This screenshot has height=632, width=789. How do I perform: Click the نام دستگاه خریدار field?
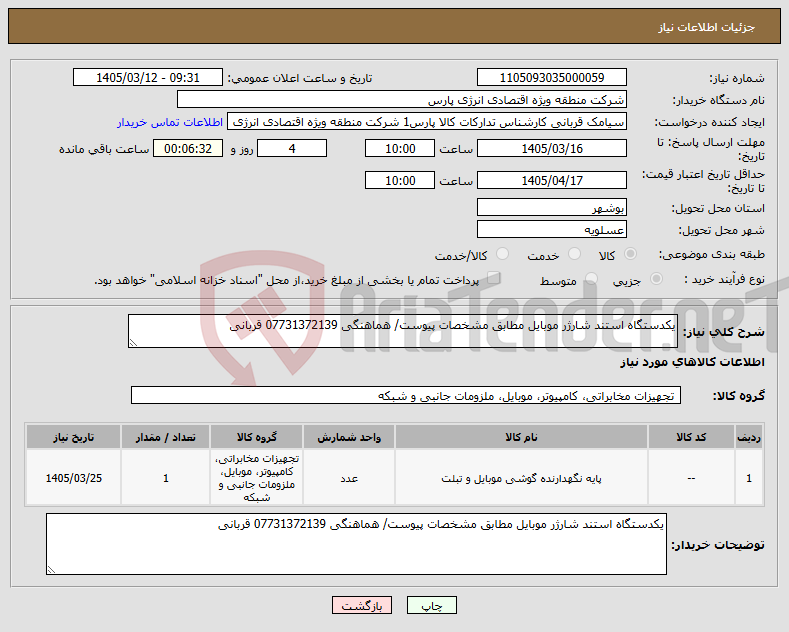(402, 100)
